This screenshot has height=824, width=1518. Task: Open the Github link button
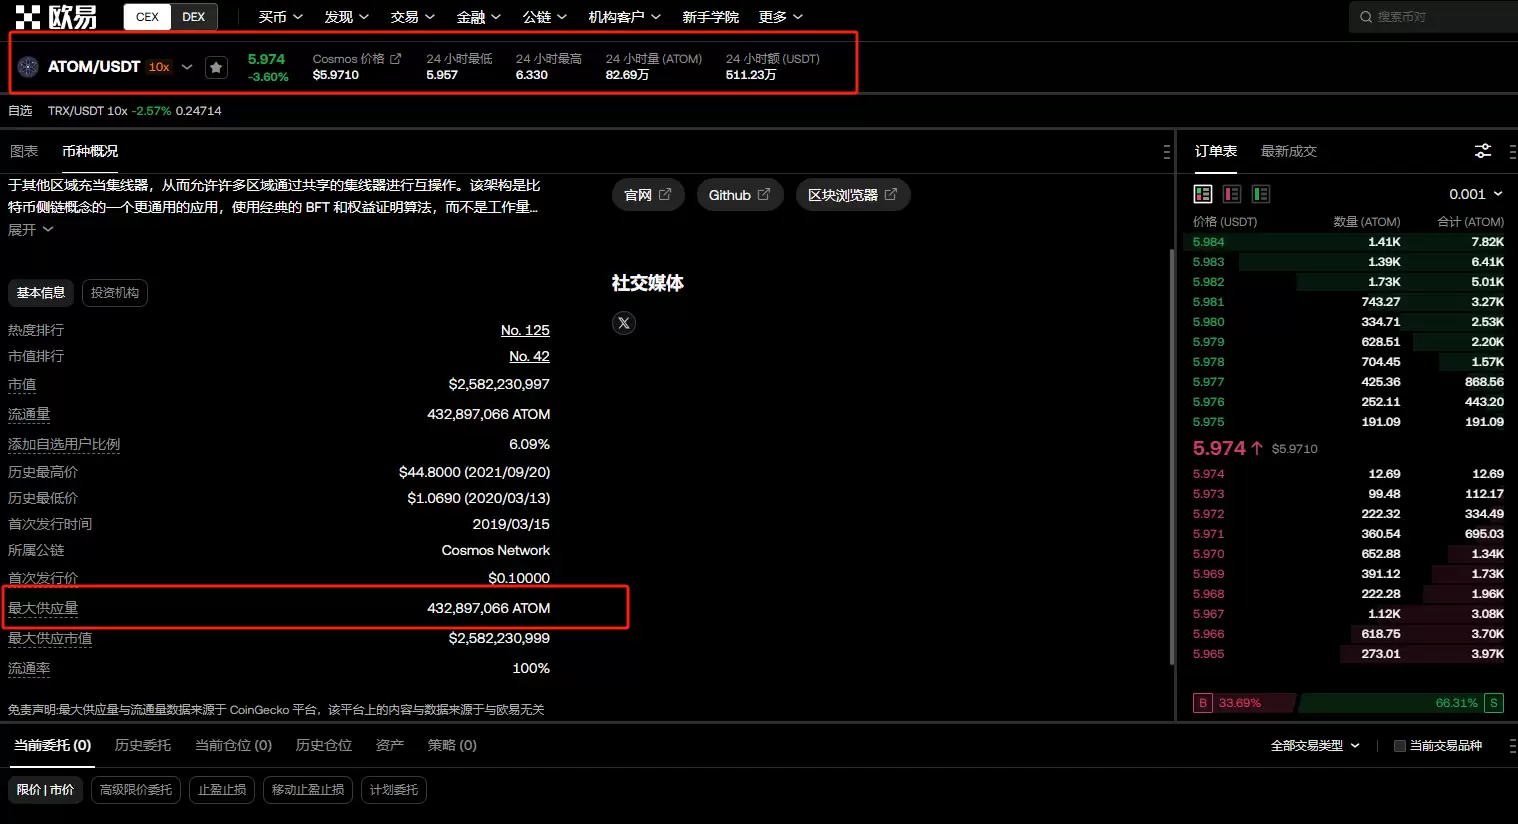tap(739, 195)
